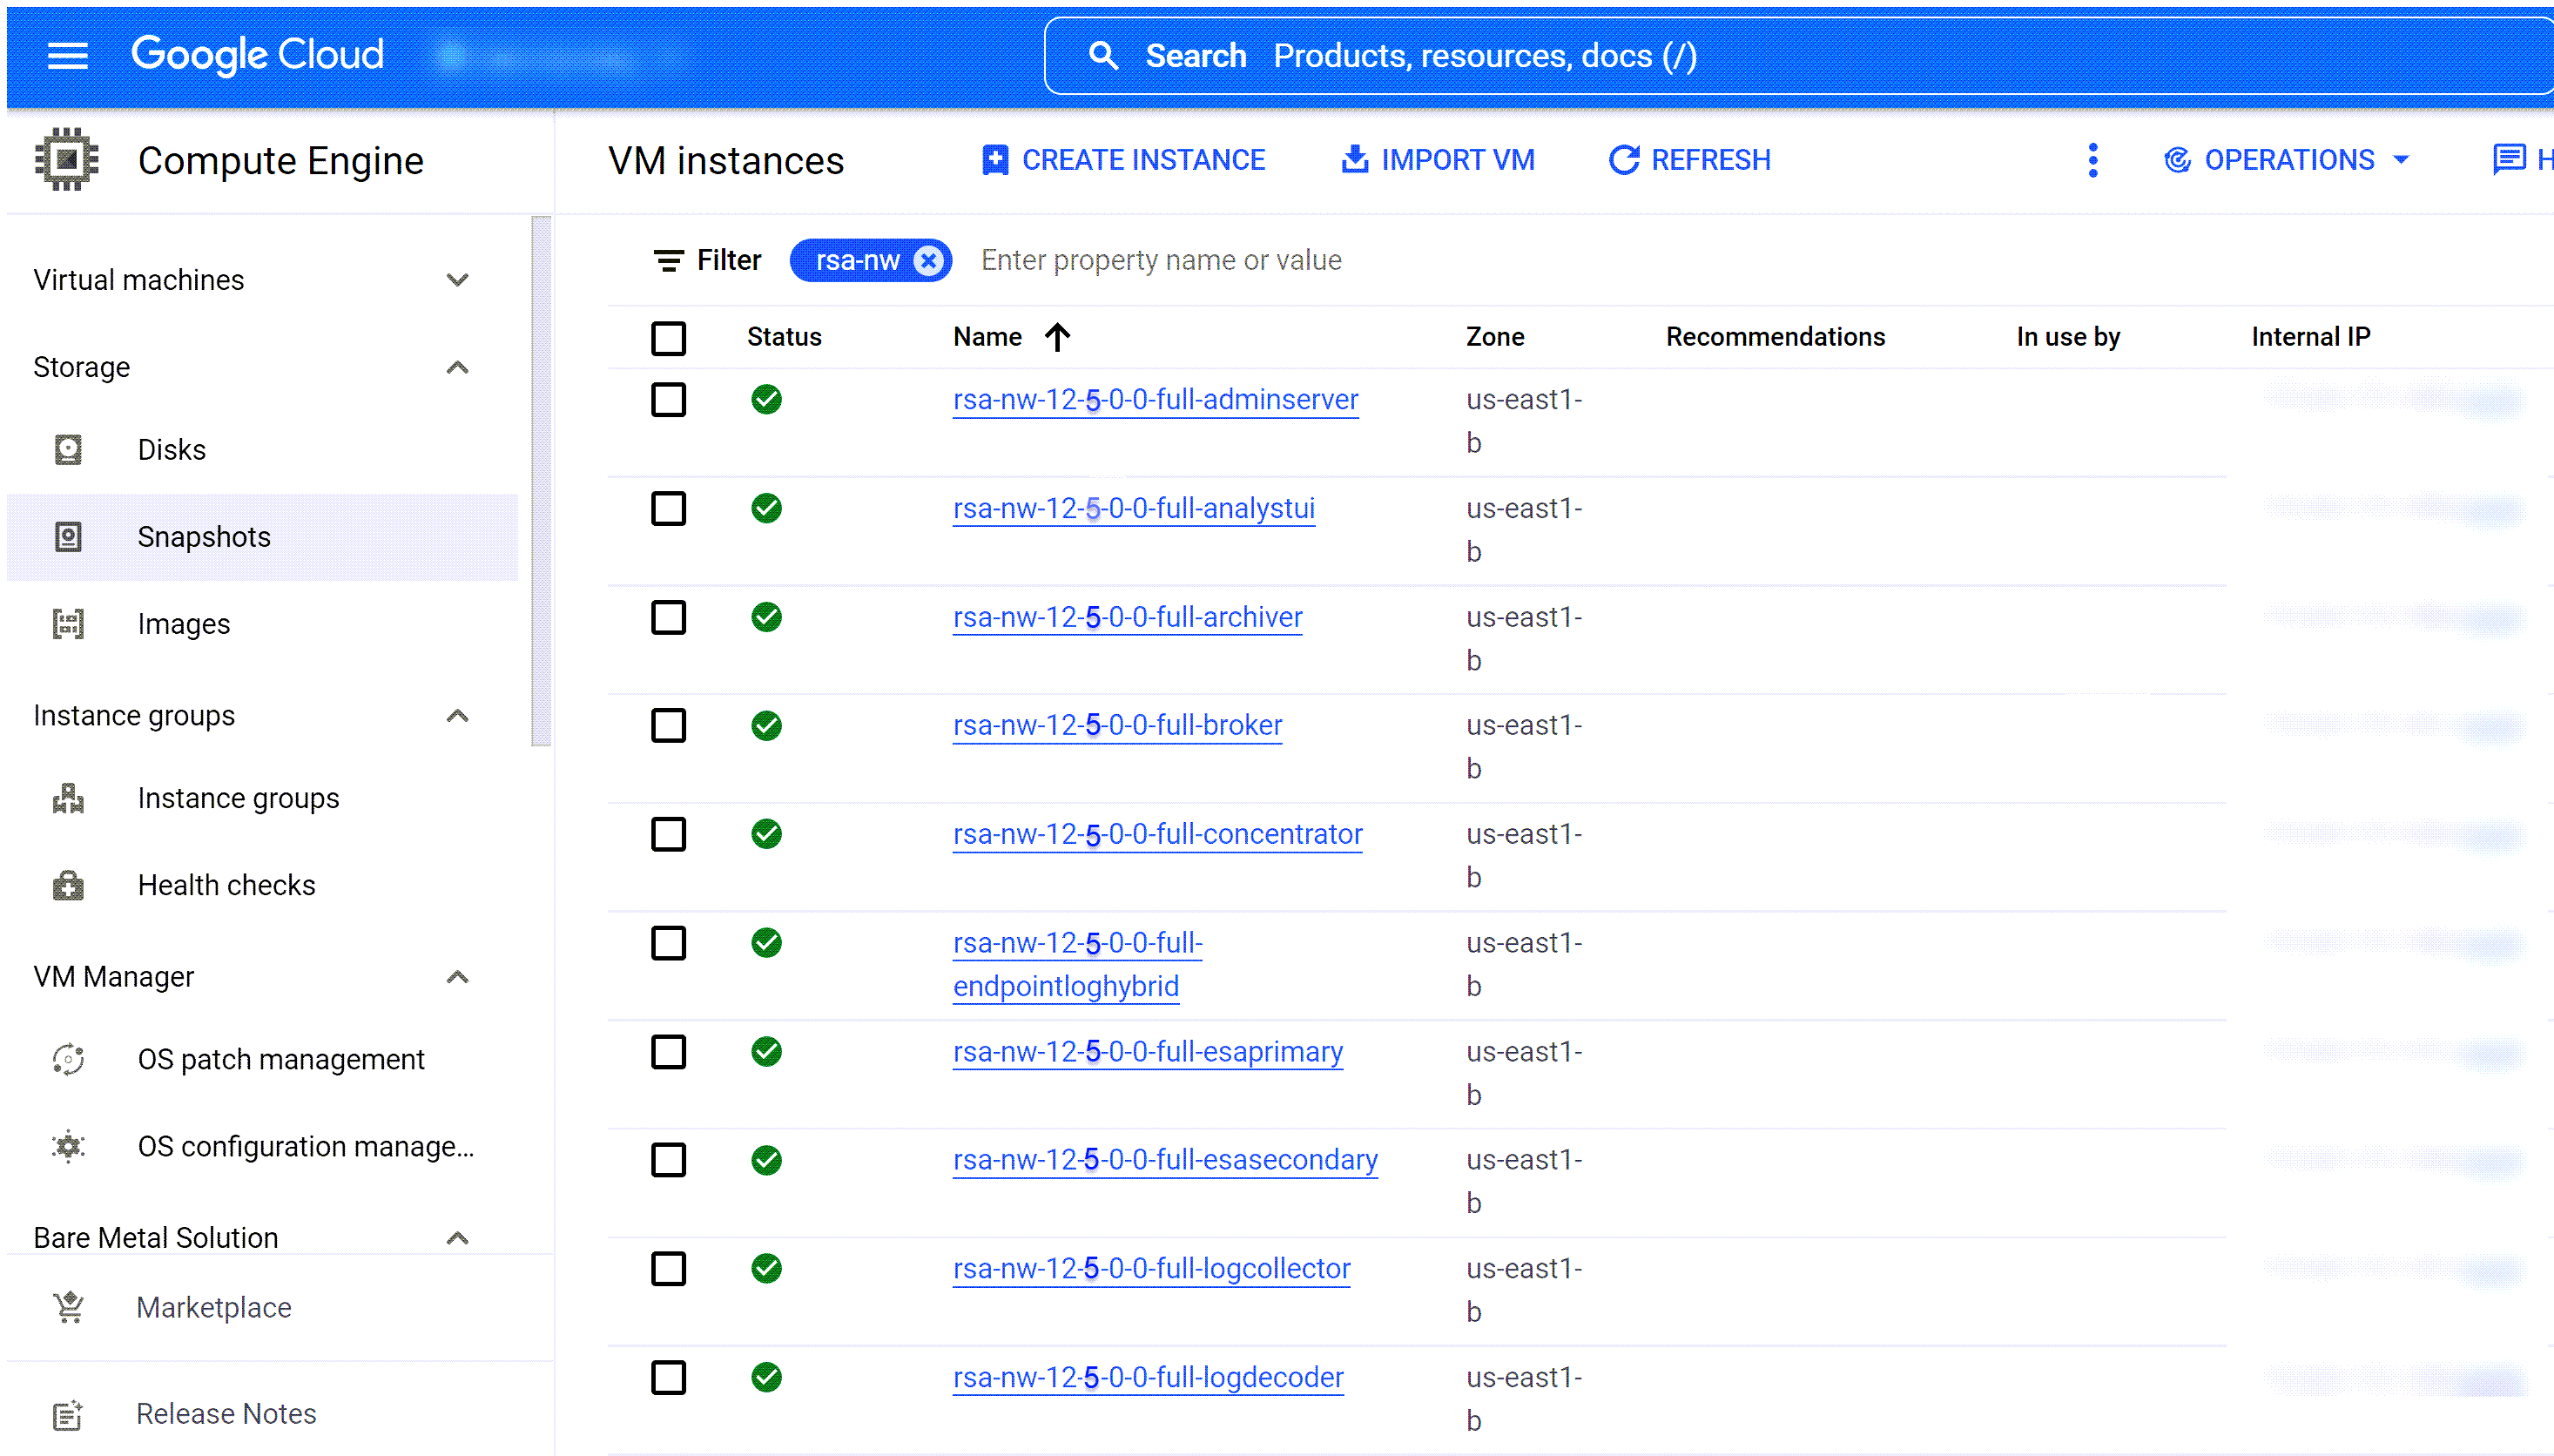Click the Health checks icon
The height and width of the screenshot is (1456, 2554).
point(68,885)
